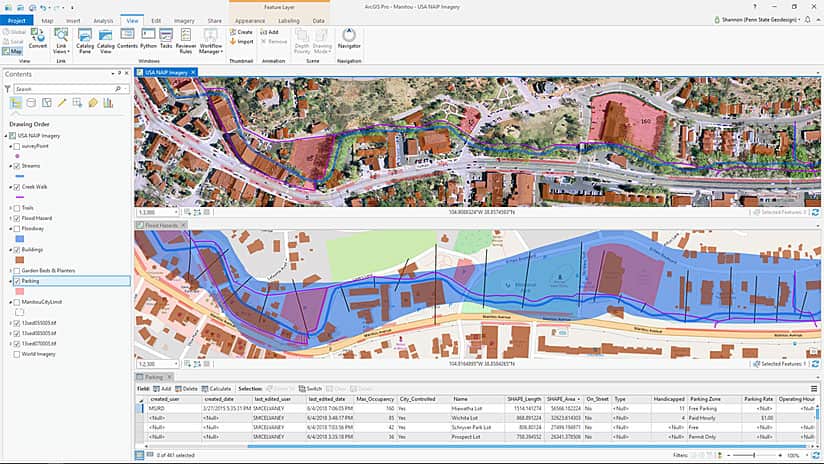The width and height of the screenshot is (824, 464).
Task: Collapse the ManitouCityLimit layer legend
Action: [x=11, y=302]
